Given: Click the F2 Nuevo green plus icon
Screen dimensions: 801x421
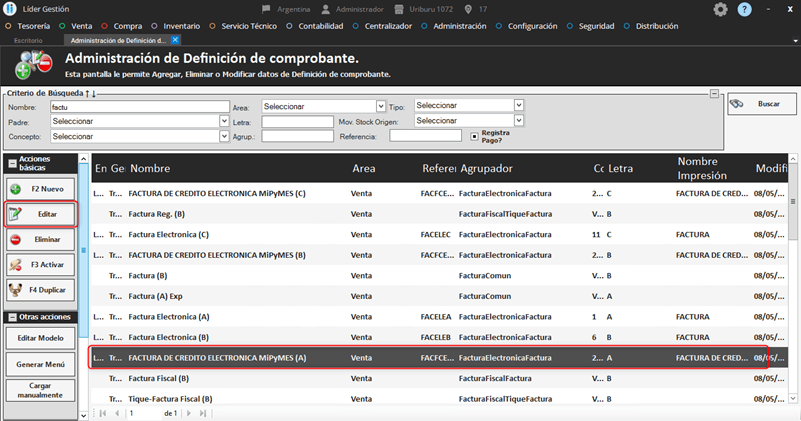Looking at the screenshot, I should click(x=16, y=189).
